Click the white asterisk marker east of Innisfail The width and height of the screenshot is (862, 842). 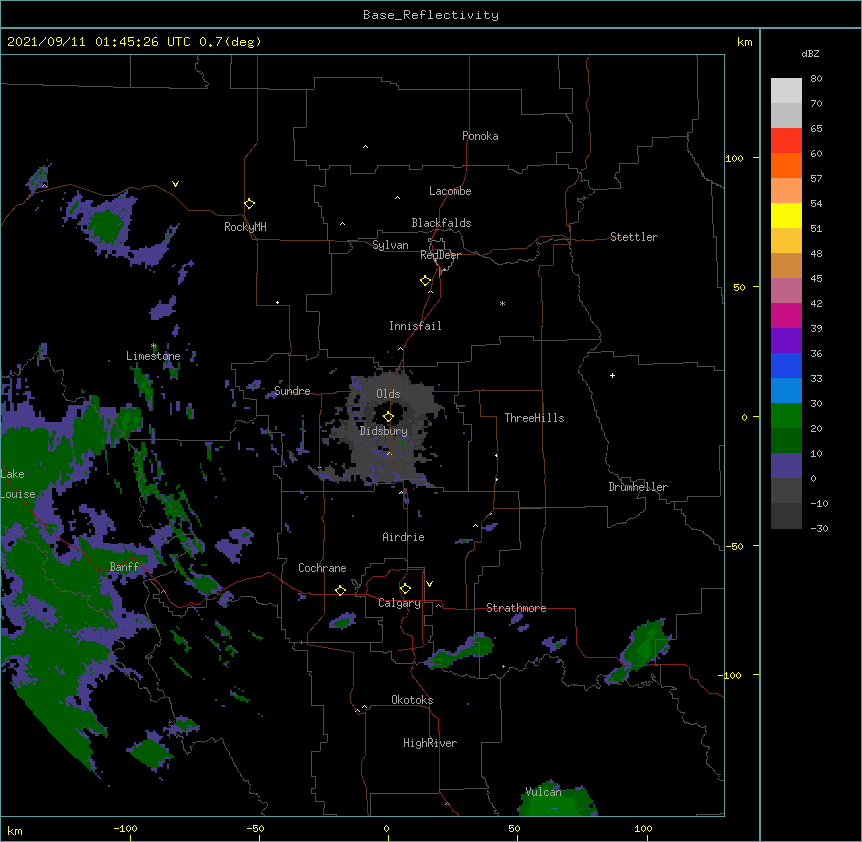point(502,303)
